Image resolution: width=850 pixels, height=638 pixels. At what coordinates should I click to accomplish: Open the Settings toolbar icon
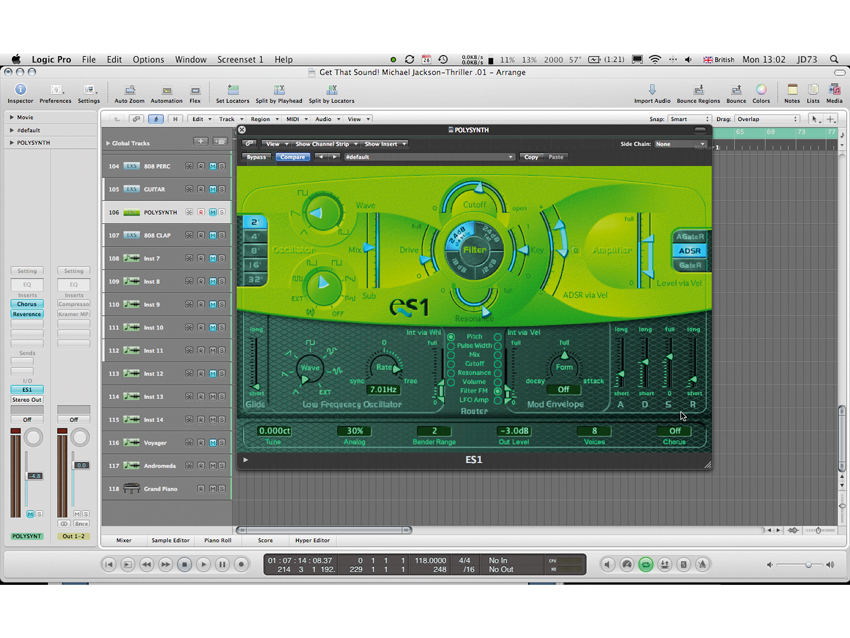click(x=89, y=90)
